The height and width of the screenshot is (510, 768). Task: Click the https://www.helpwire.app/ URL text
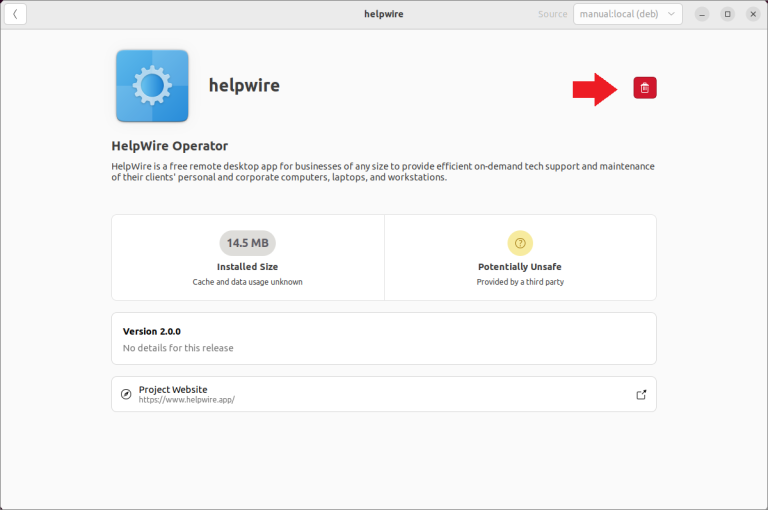point(187,400)
